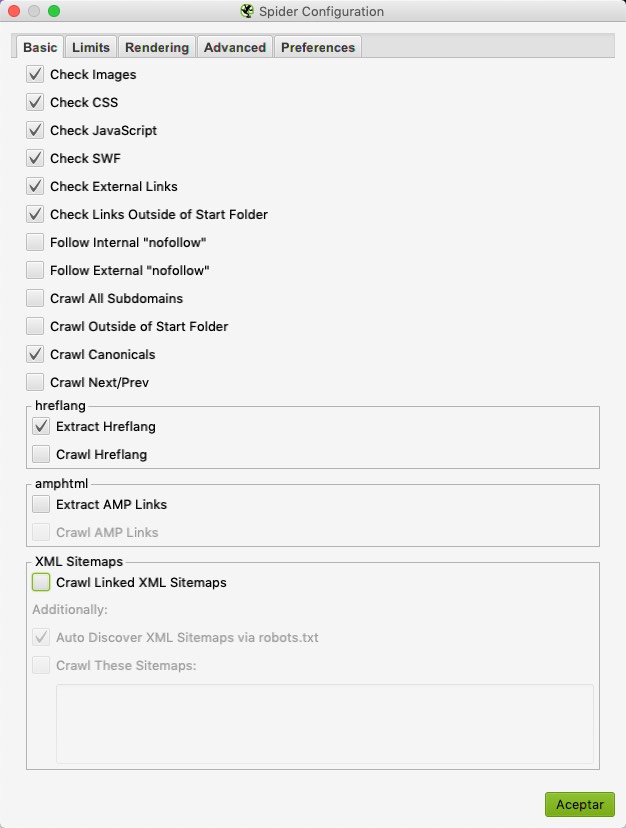Go to the Advanced tab
626x828 pixels.
click(235, 47)
